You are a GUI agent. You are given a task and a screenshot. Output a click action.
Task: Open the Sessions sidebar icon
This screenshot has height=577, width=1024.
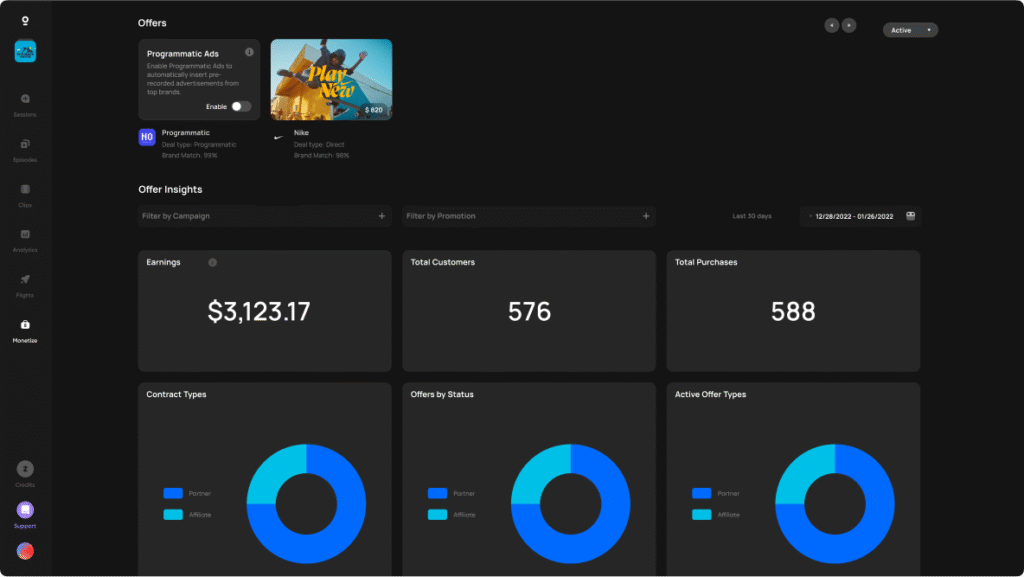(25, 99)
